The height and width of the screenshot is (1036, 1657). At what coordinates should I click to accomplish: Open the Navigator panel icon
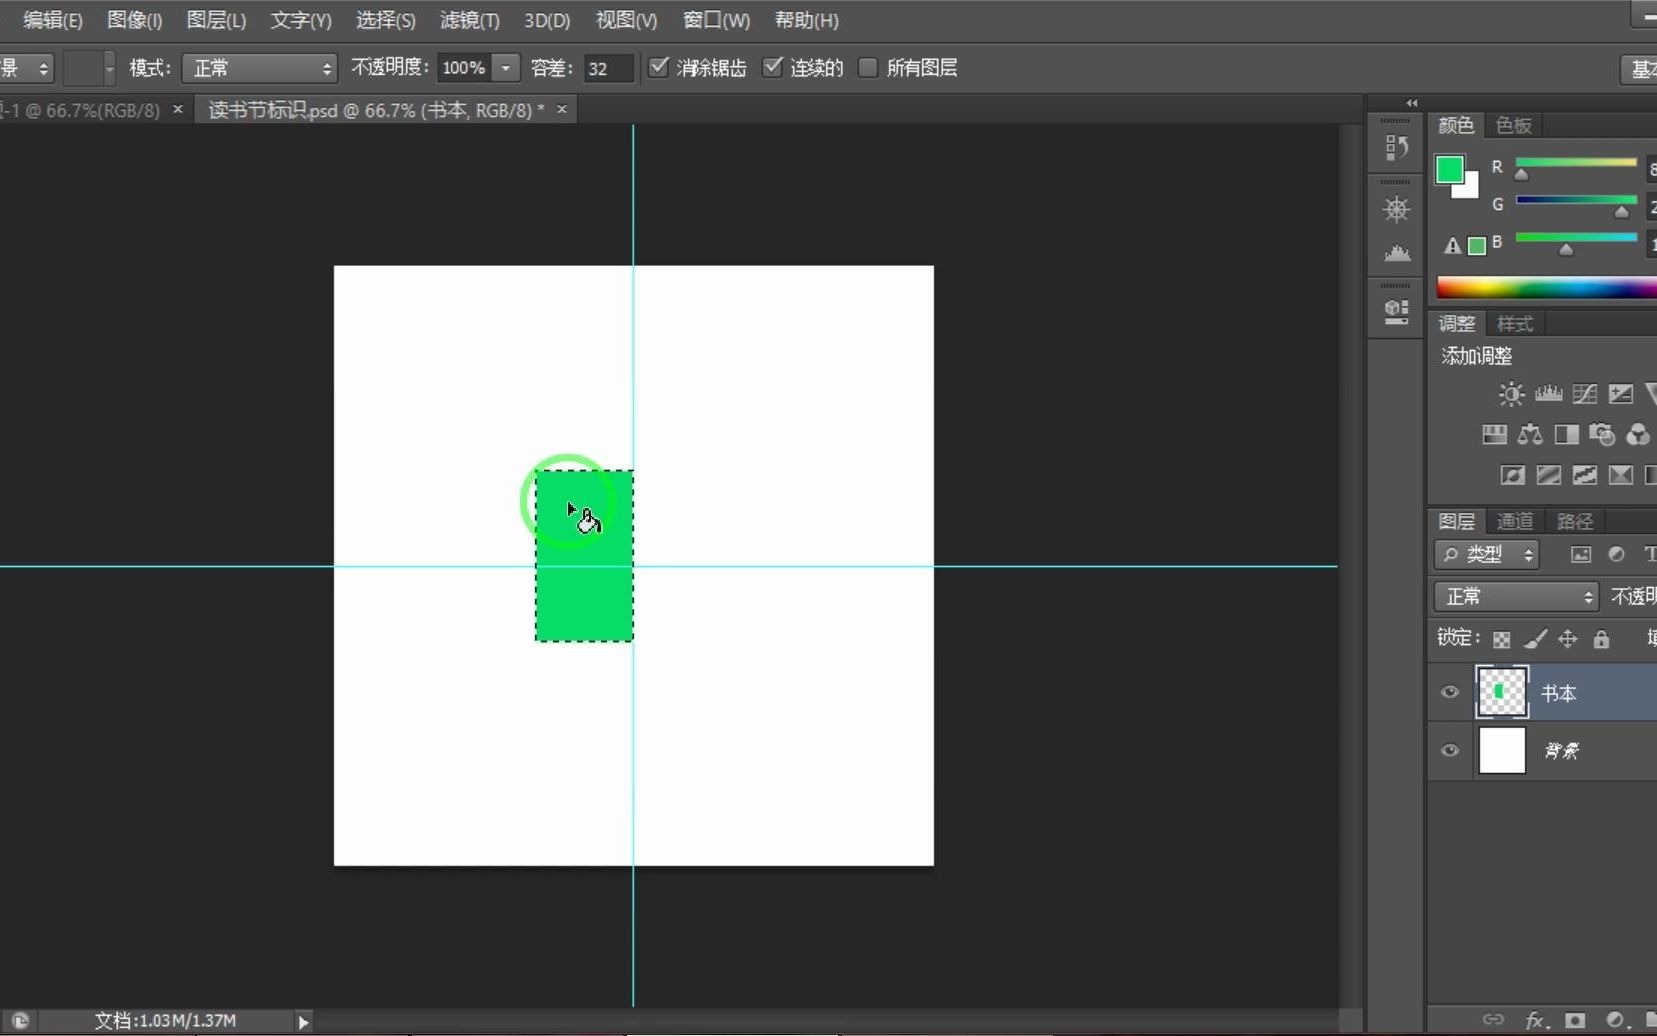(1396, 209)
